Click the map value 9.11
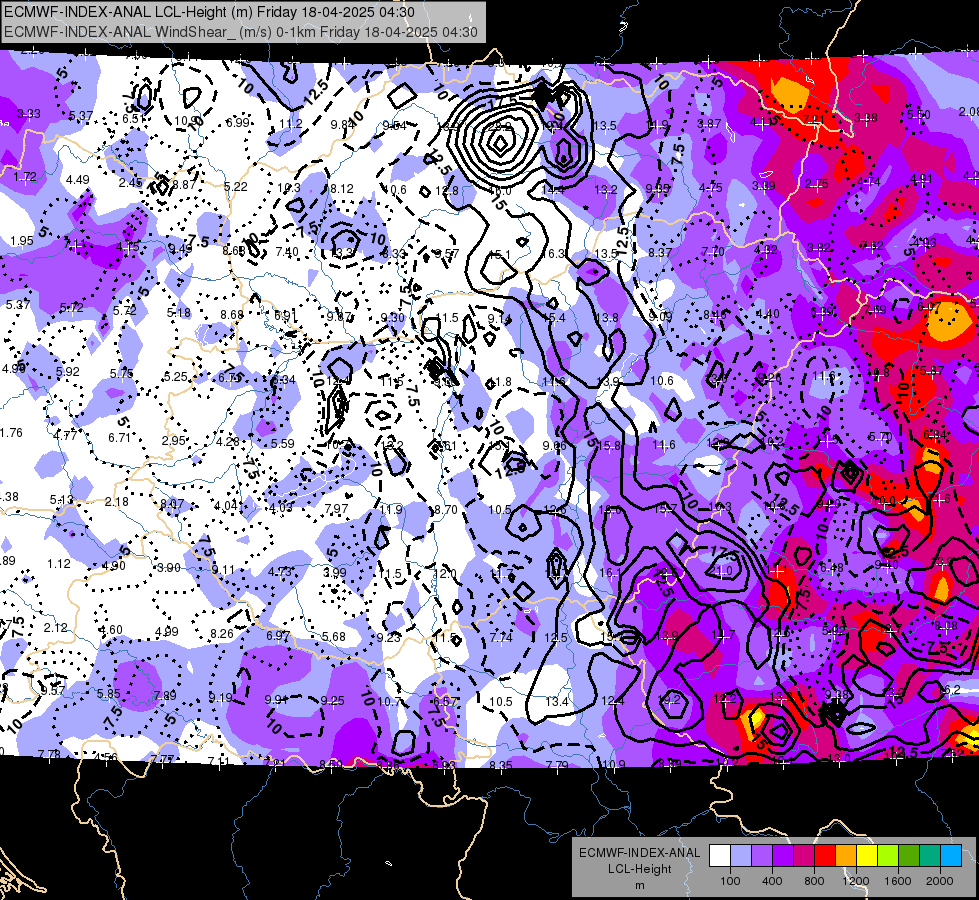 [x=223, y=570]
